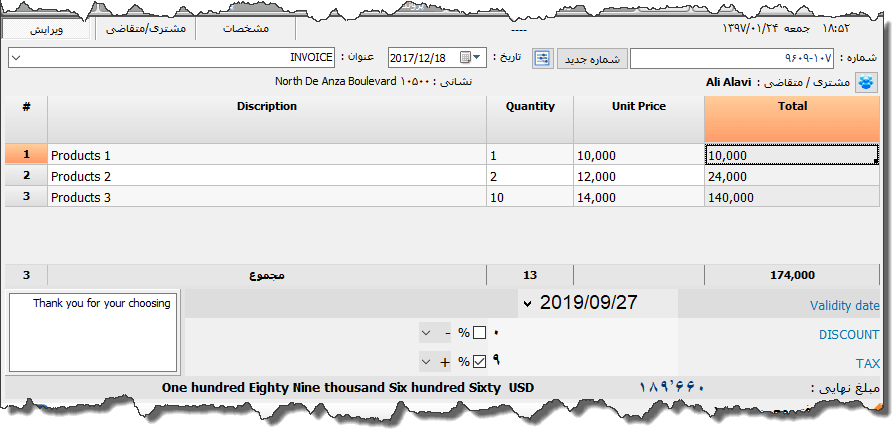
Task: Click the tax value ۹
Action: [x=496, y=360]
